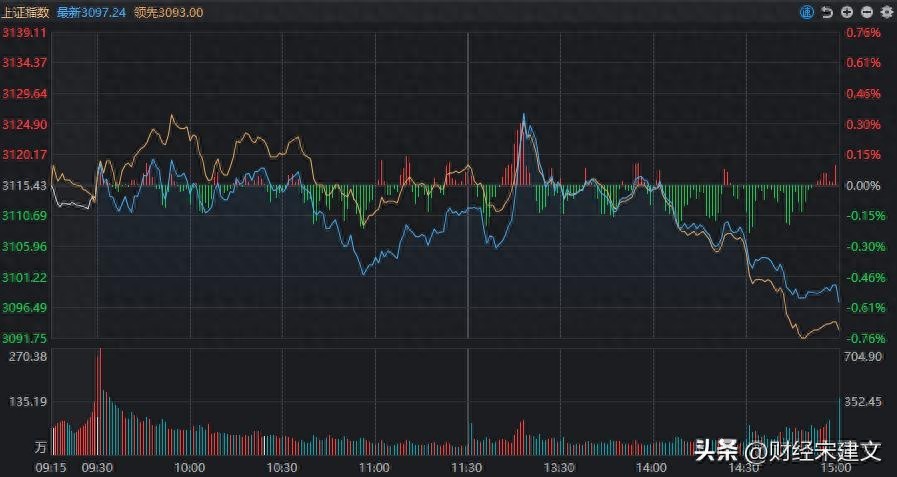Zoom in with the plus icon
The image size is (897, 477).
coord(847,12)
